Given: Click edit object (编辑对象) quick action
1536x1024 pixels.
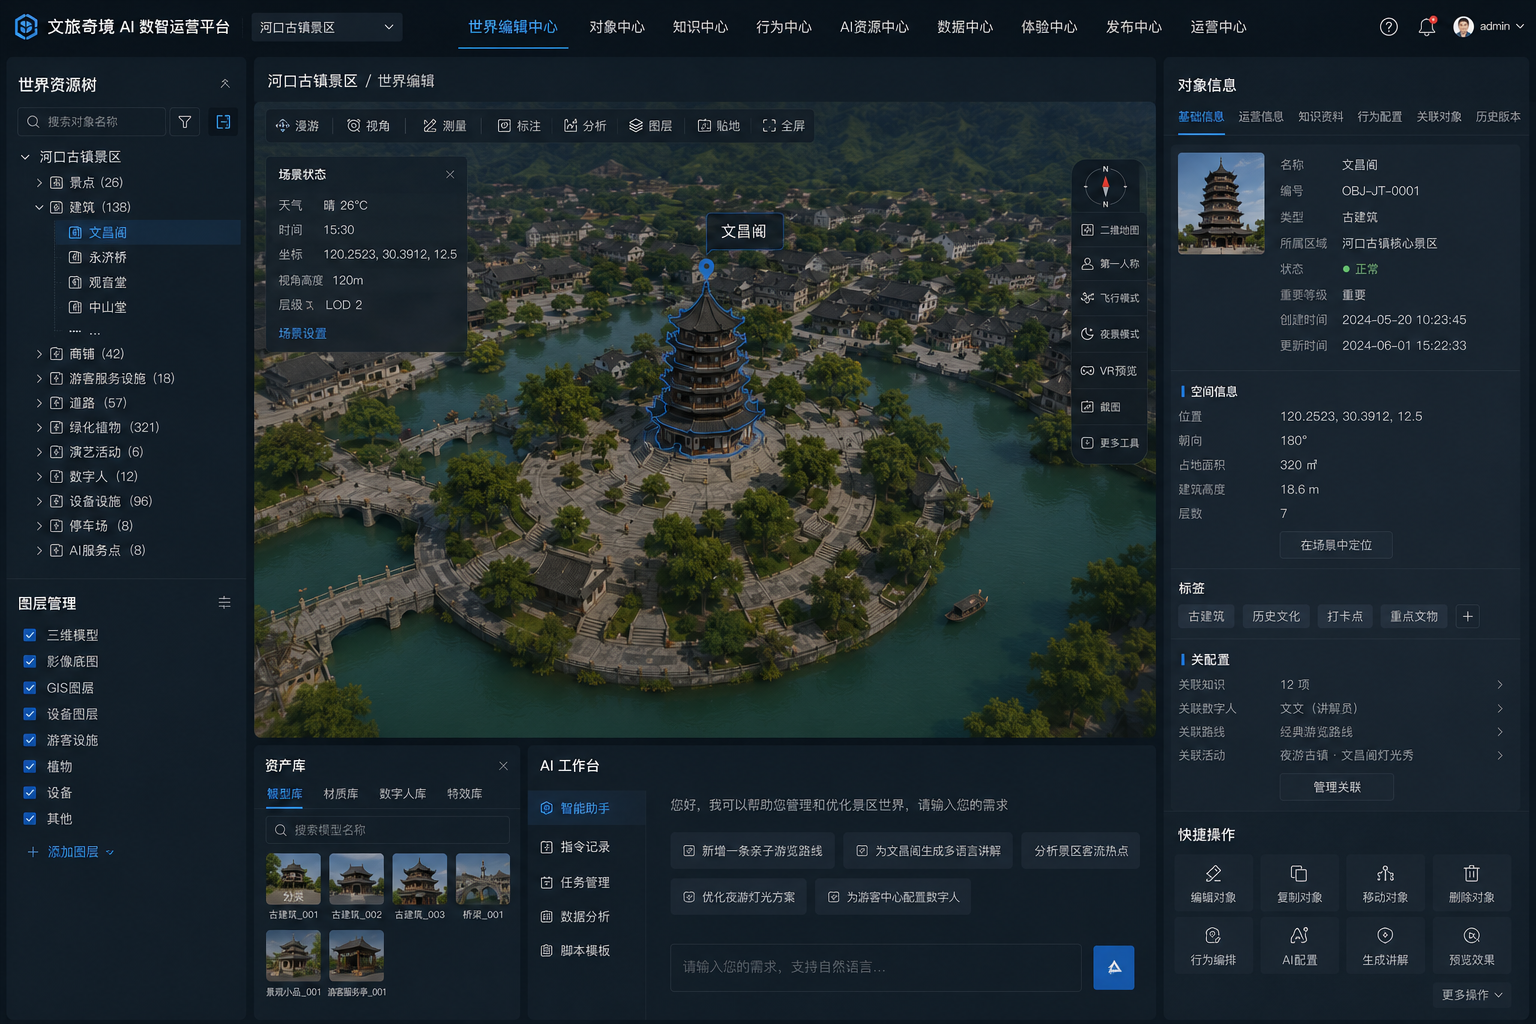Looking at the screenshot, I should click(1213, 884).
